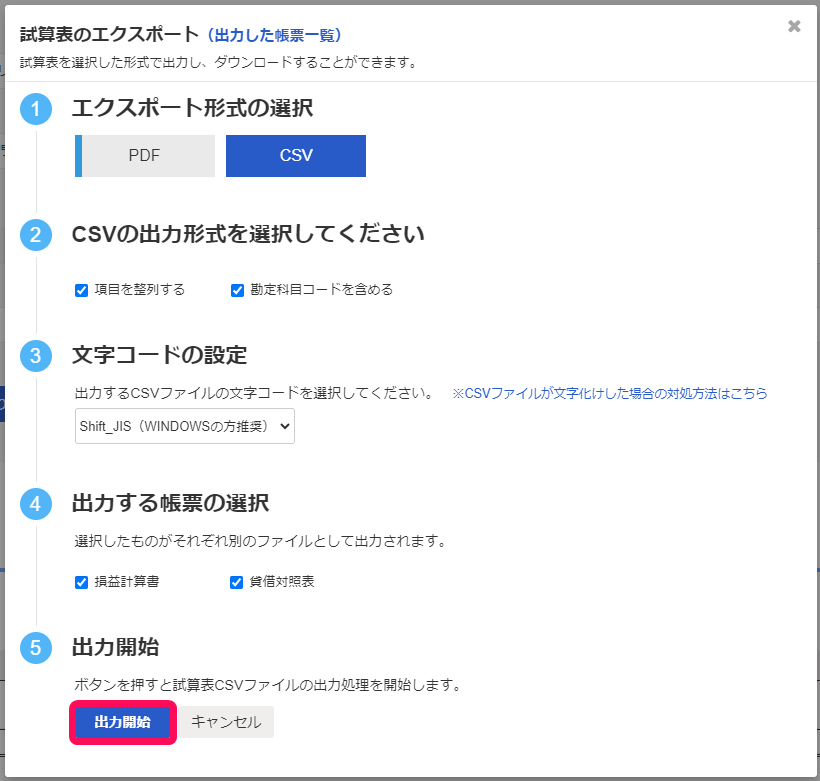This screenshot has height=781, width=820.
Task: Open the CSV文字化け対処方法 help link
Action: tap(610, 393)
